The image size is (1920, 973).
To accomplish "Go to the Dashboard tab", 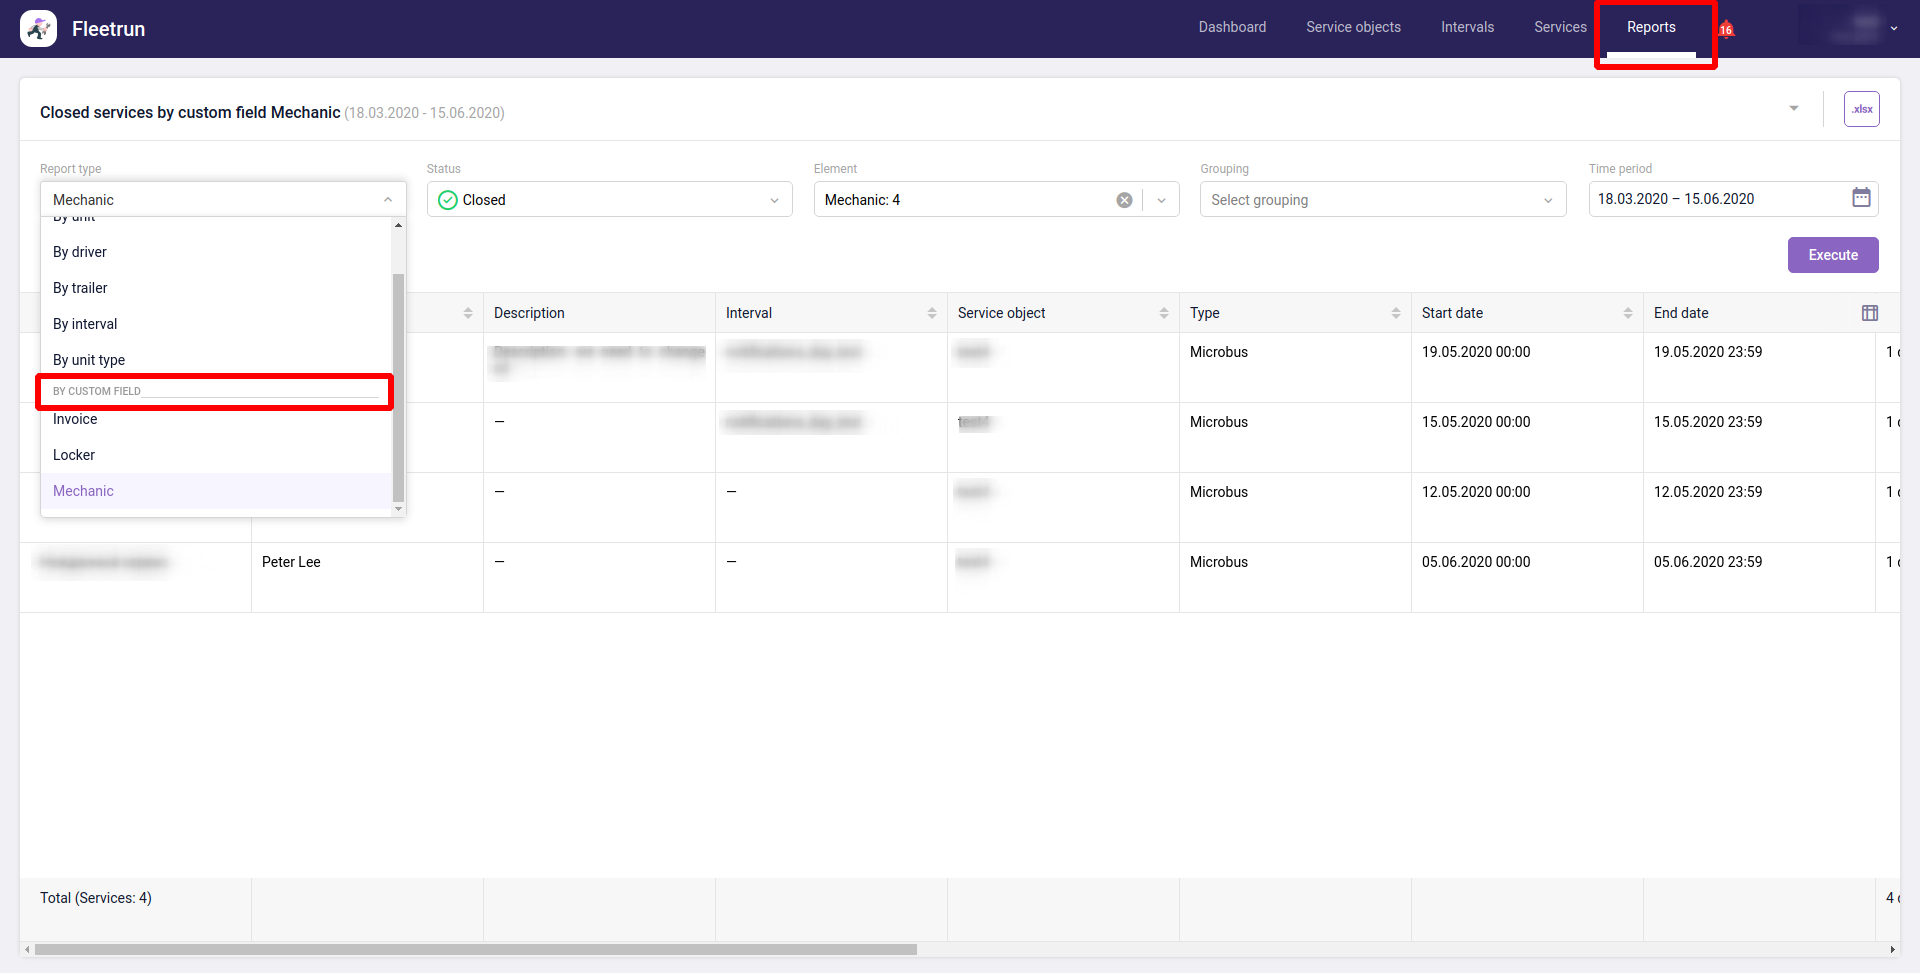I will pos(1232,28).
